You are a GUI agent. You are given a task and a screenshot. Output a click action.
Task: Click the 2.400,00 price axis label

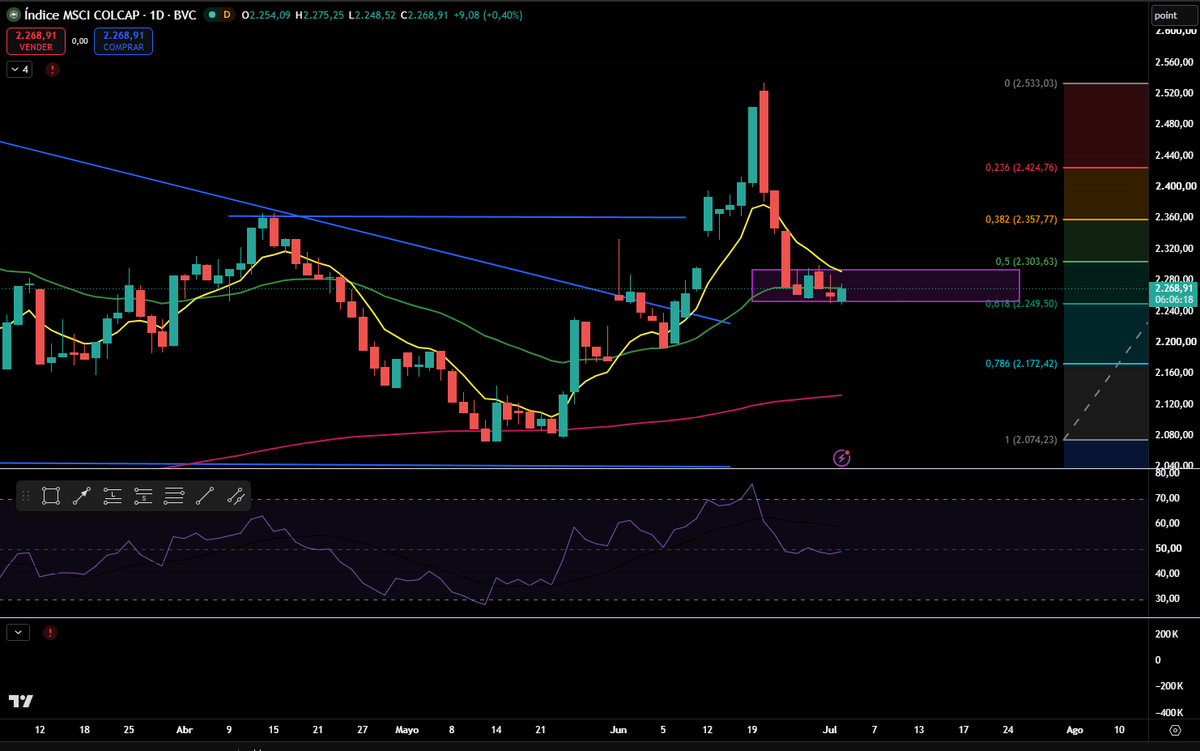[x=1176, y=187]
